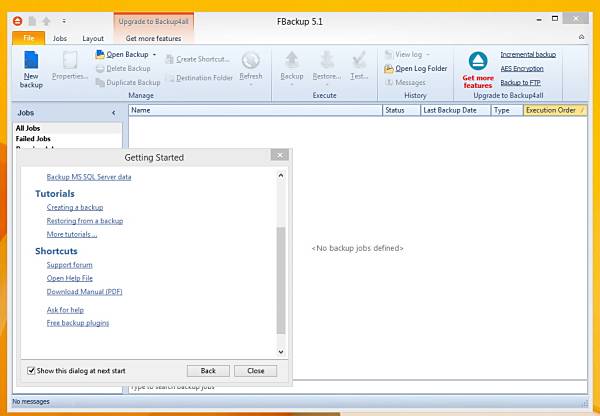600x416 pixels.
Task: Sort by Execution Order column header
Action: 555,110
